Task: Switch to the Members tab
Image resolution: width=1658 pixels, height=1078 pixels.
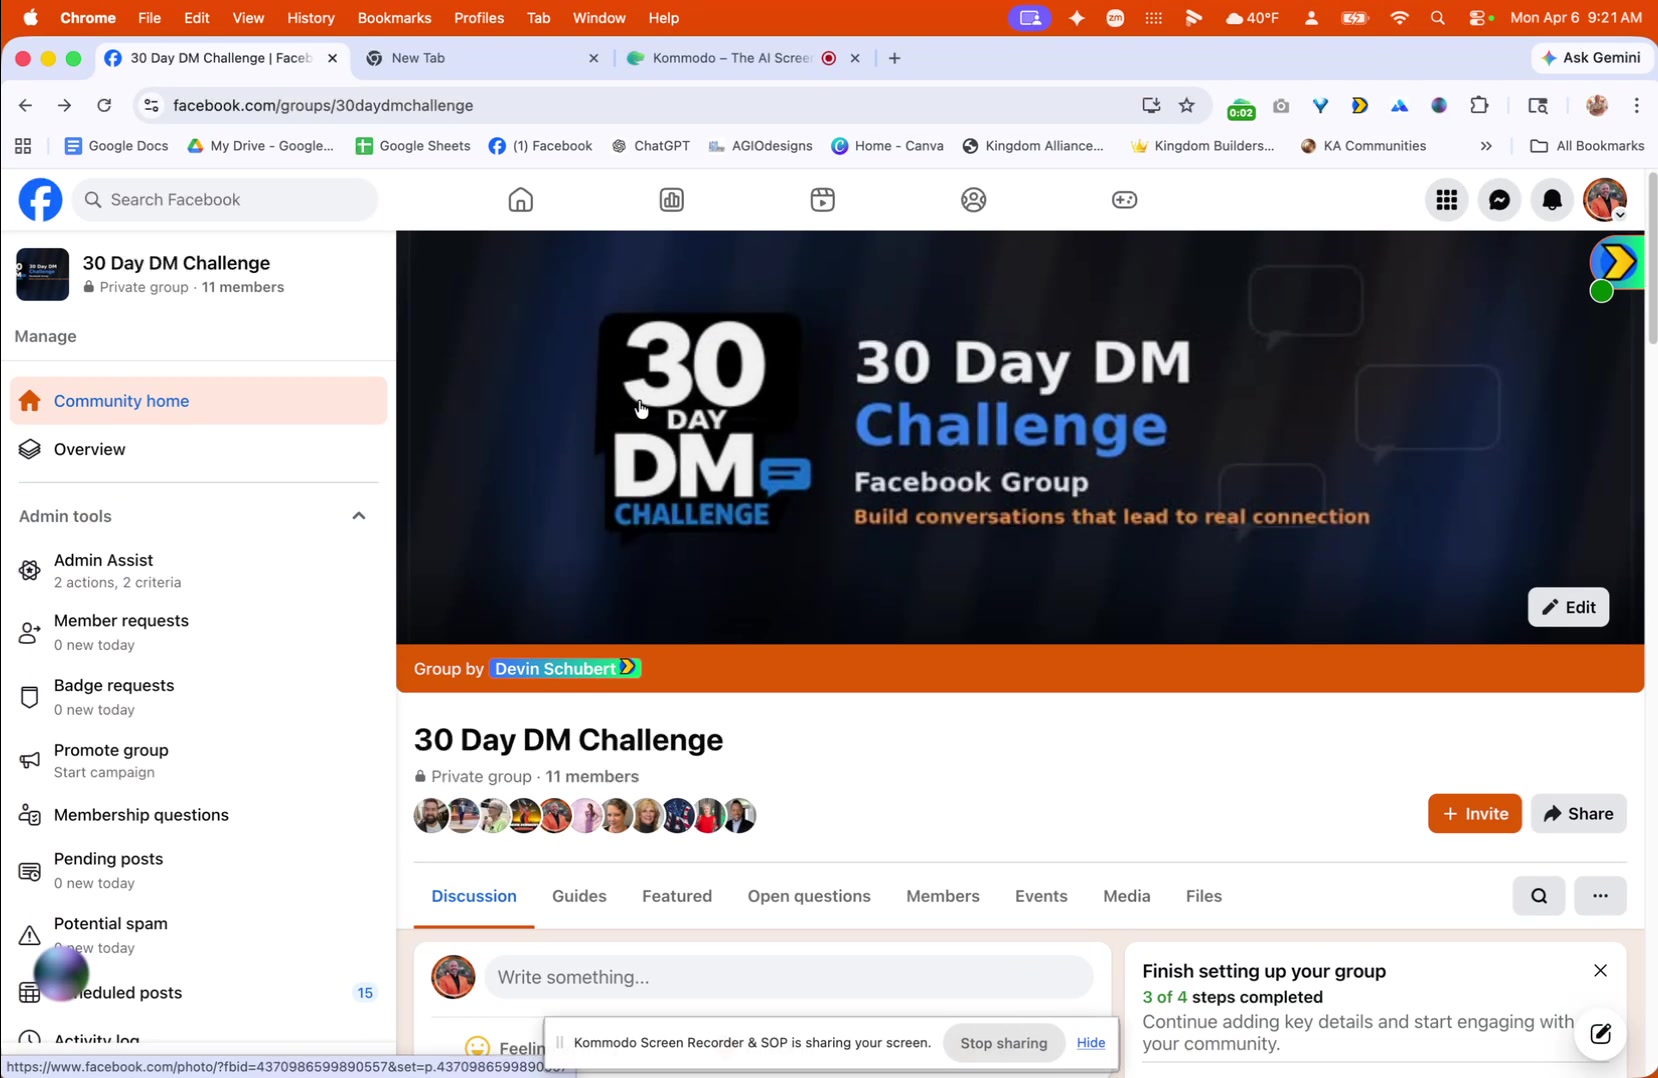Action: click(943, 896)
